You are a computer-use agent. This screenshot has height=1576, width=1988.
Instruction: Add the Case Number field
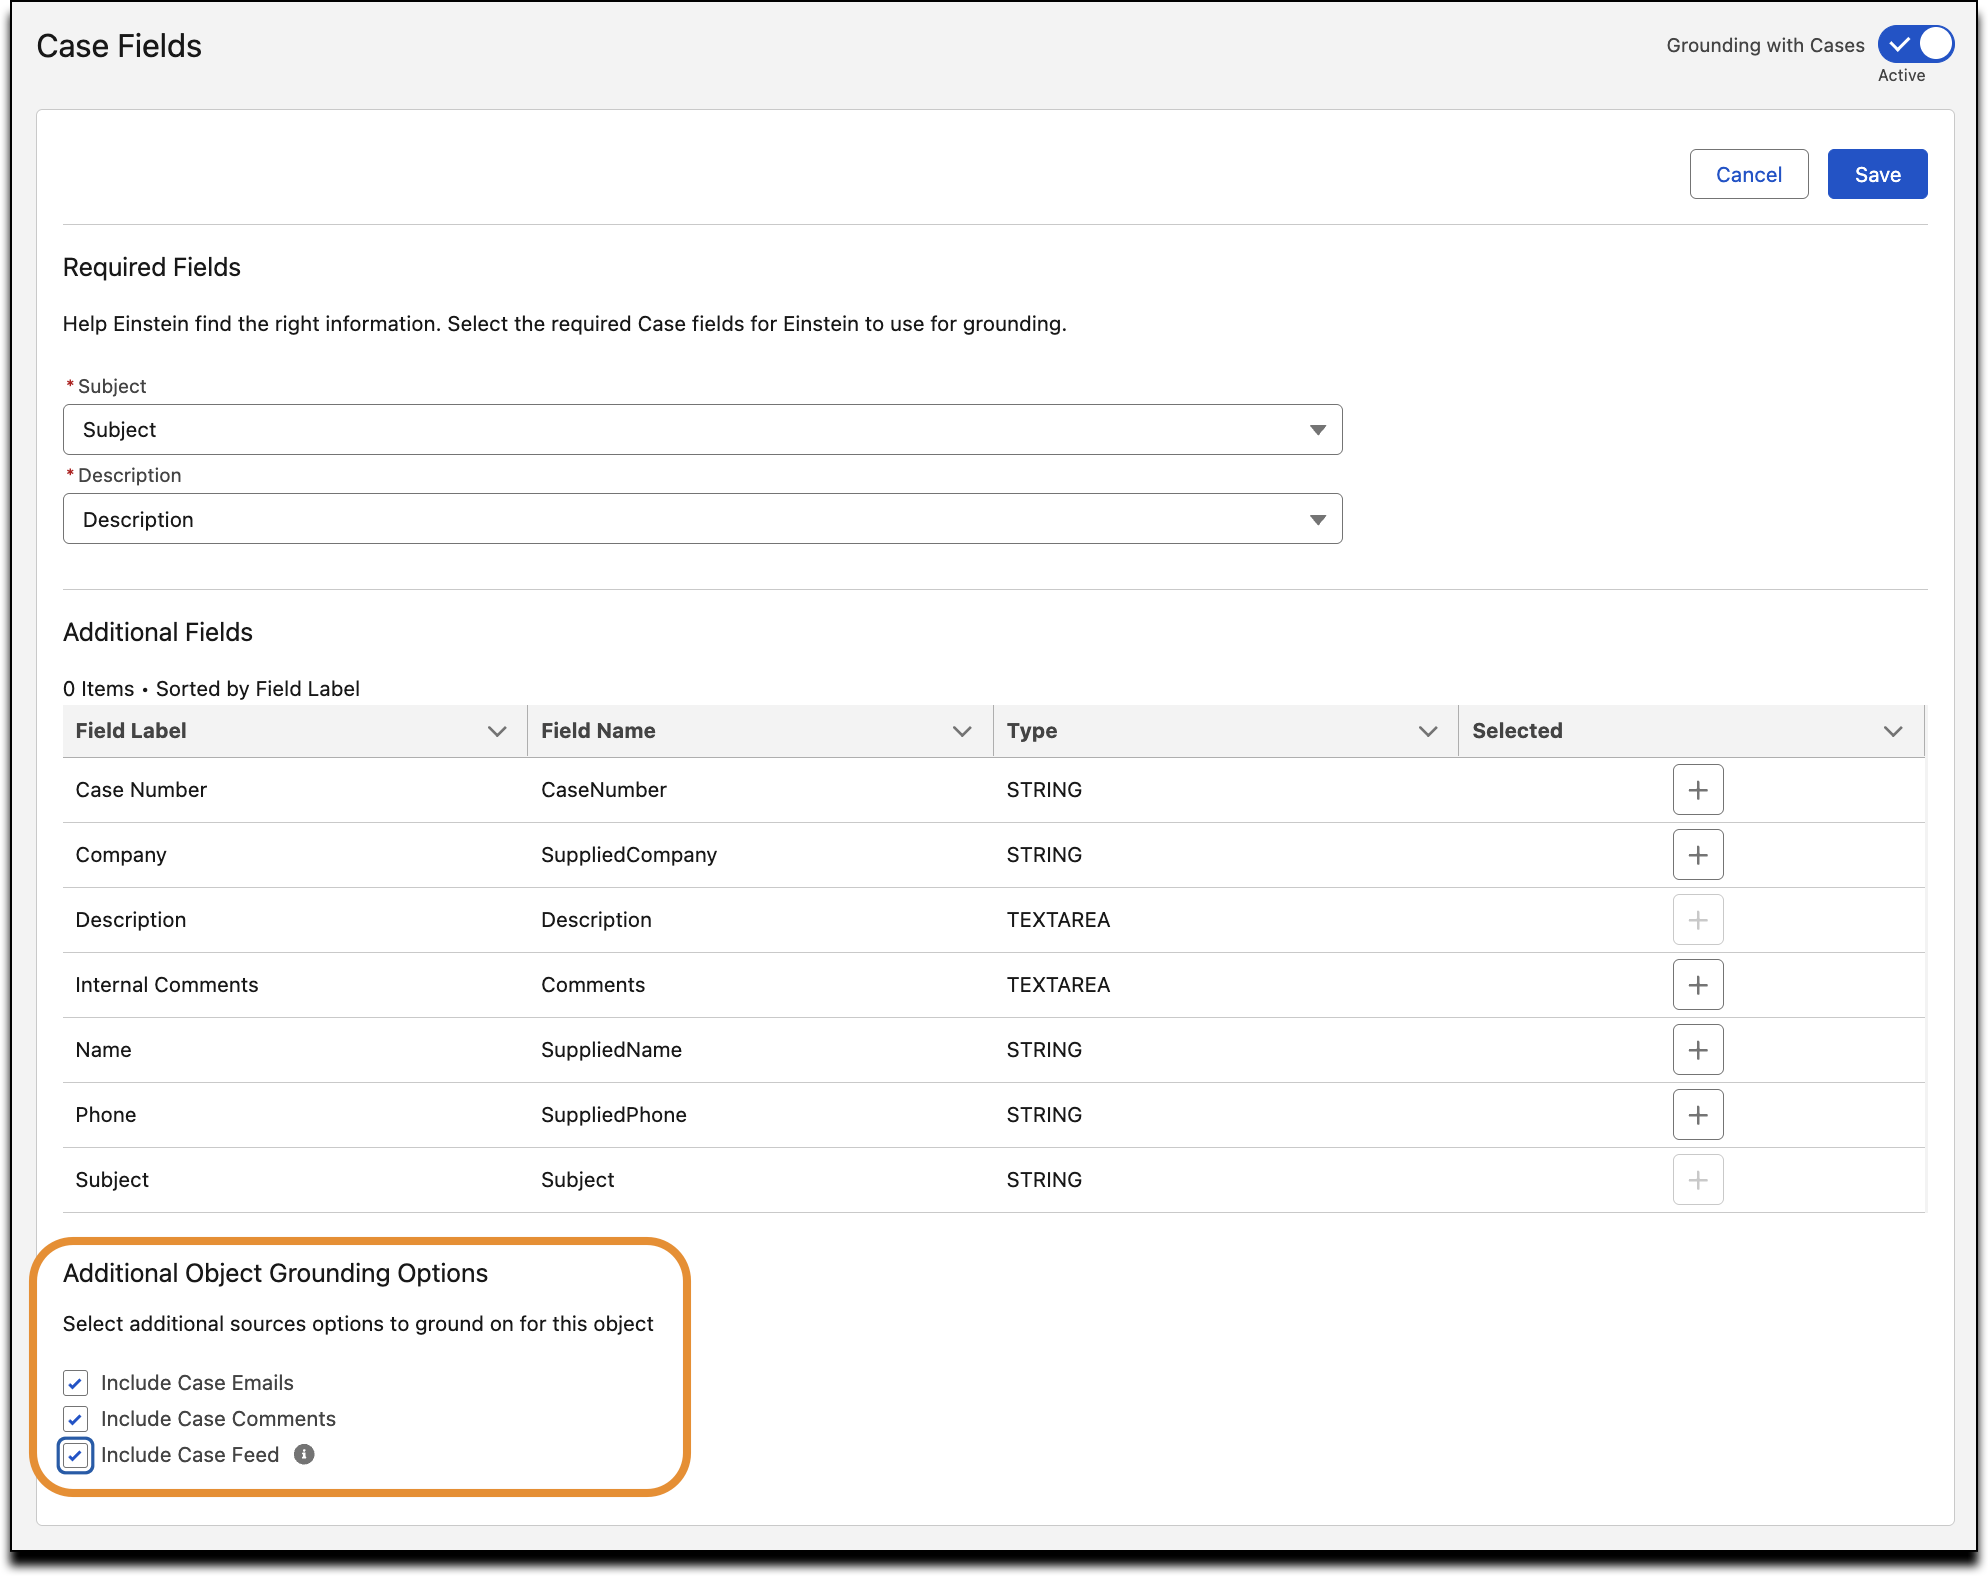tap(1697, 790)
